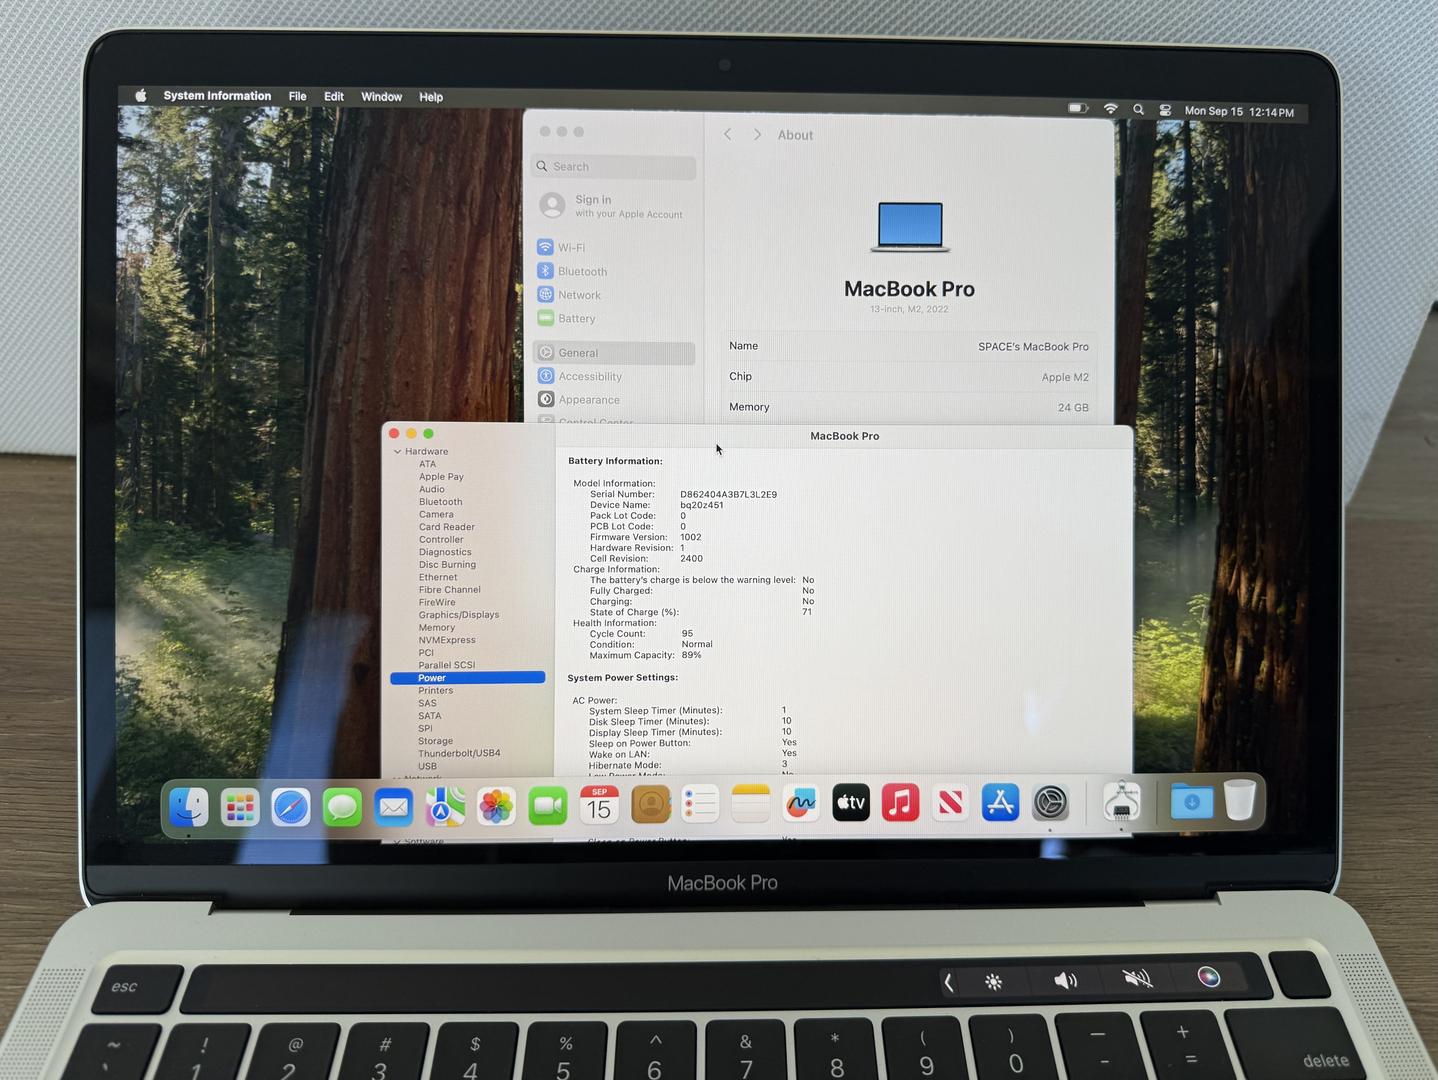
Task: Click Wi-Fi status icon in menu bar
Action: click(1110, 109)
